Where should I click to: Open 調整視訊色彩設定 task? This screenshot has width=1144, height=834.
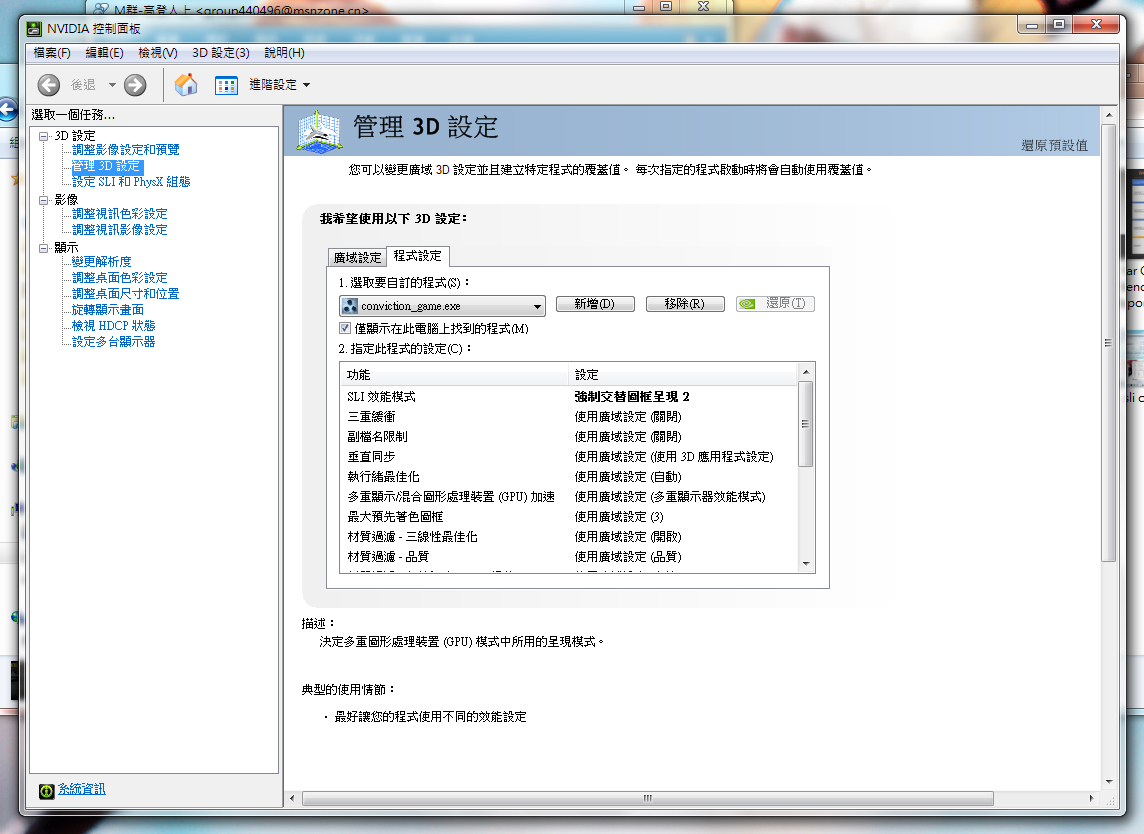tap(120, 214)
